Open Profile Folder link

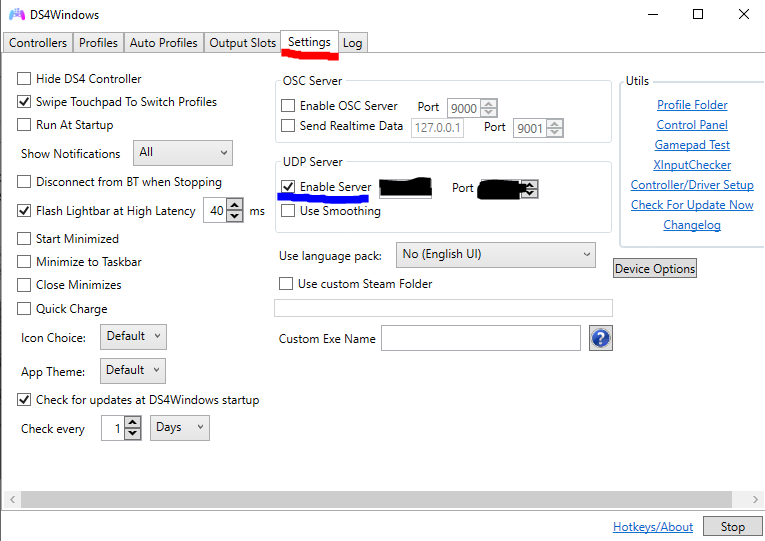pyautogui.click(x=692, y=105)
